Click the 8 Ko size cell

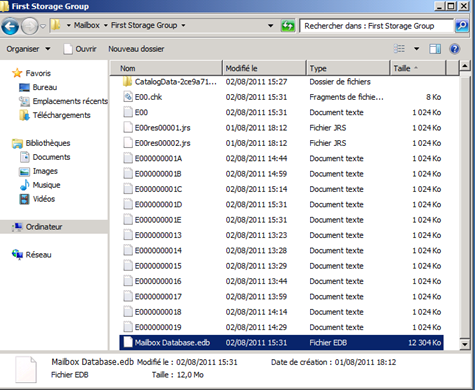433,97
